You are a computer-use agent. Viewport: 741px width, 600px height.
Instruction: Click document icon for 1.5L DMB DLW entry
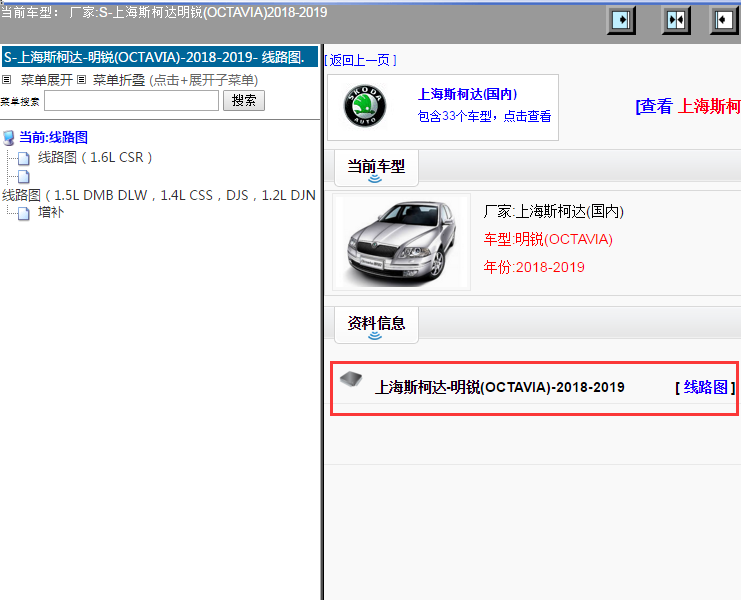click(24, 177)
